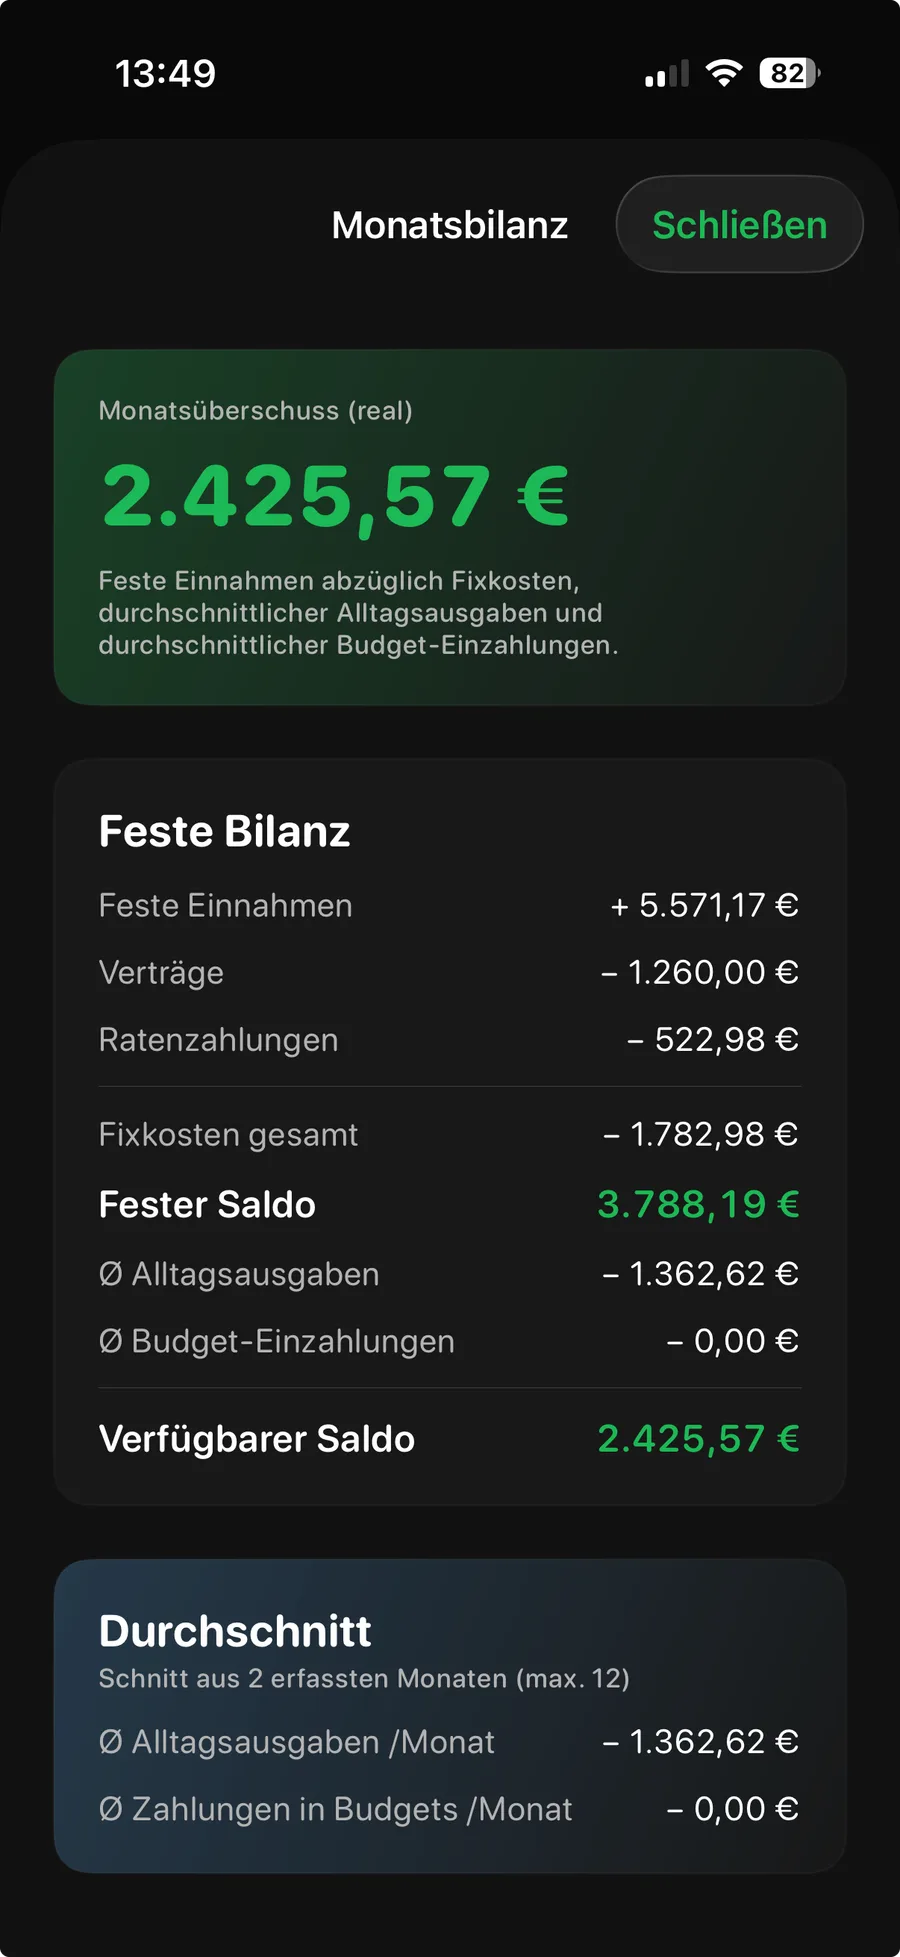Tap the Feste Bilanz heading
This screenshot has width=900, height=1957.
click(224, 831)
